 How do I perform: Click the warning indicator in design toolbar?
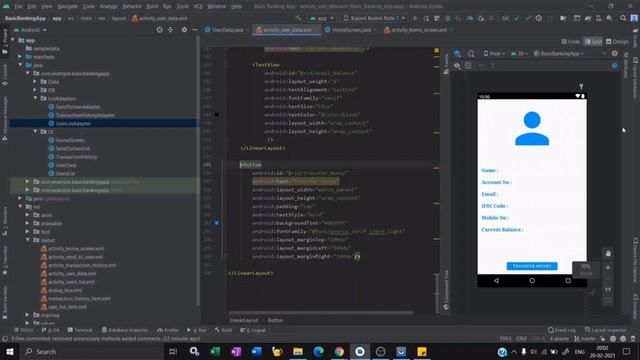click(x=615, y=53)
